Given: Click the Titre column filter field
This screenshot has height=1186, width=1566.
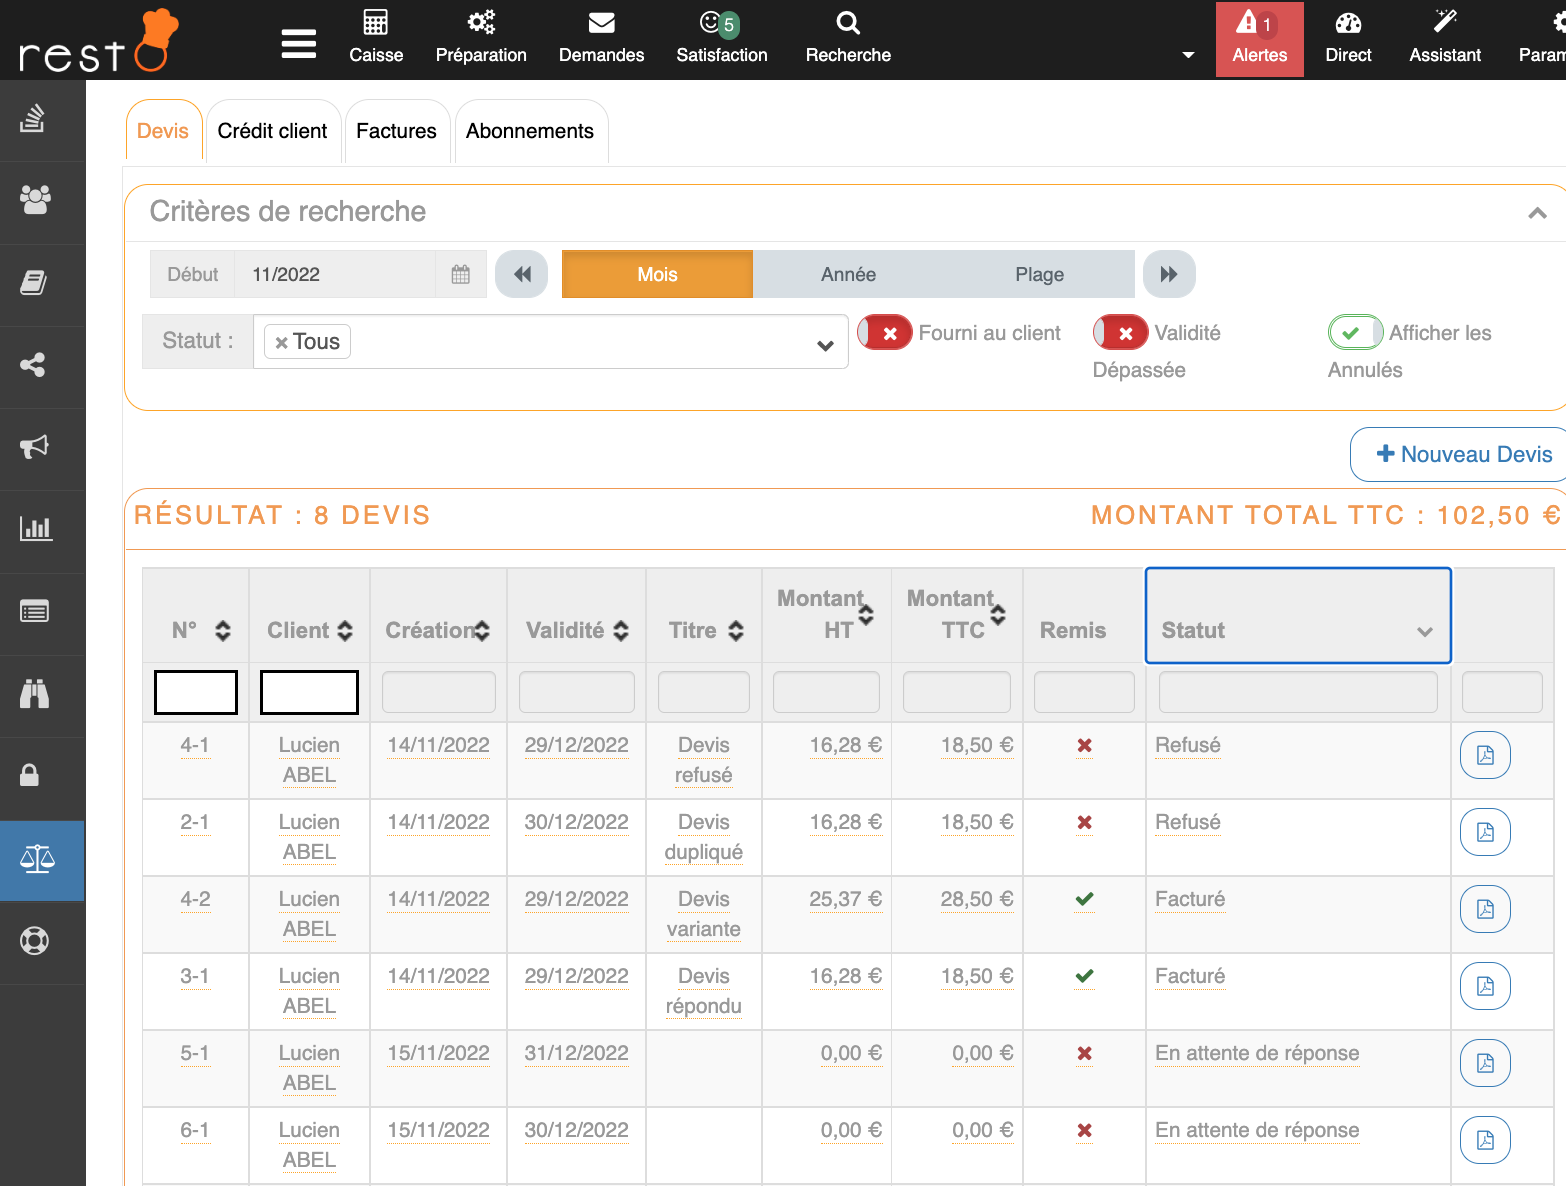Looking at the screenshot, I should click(x=703, y=692).
